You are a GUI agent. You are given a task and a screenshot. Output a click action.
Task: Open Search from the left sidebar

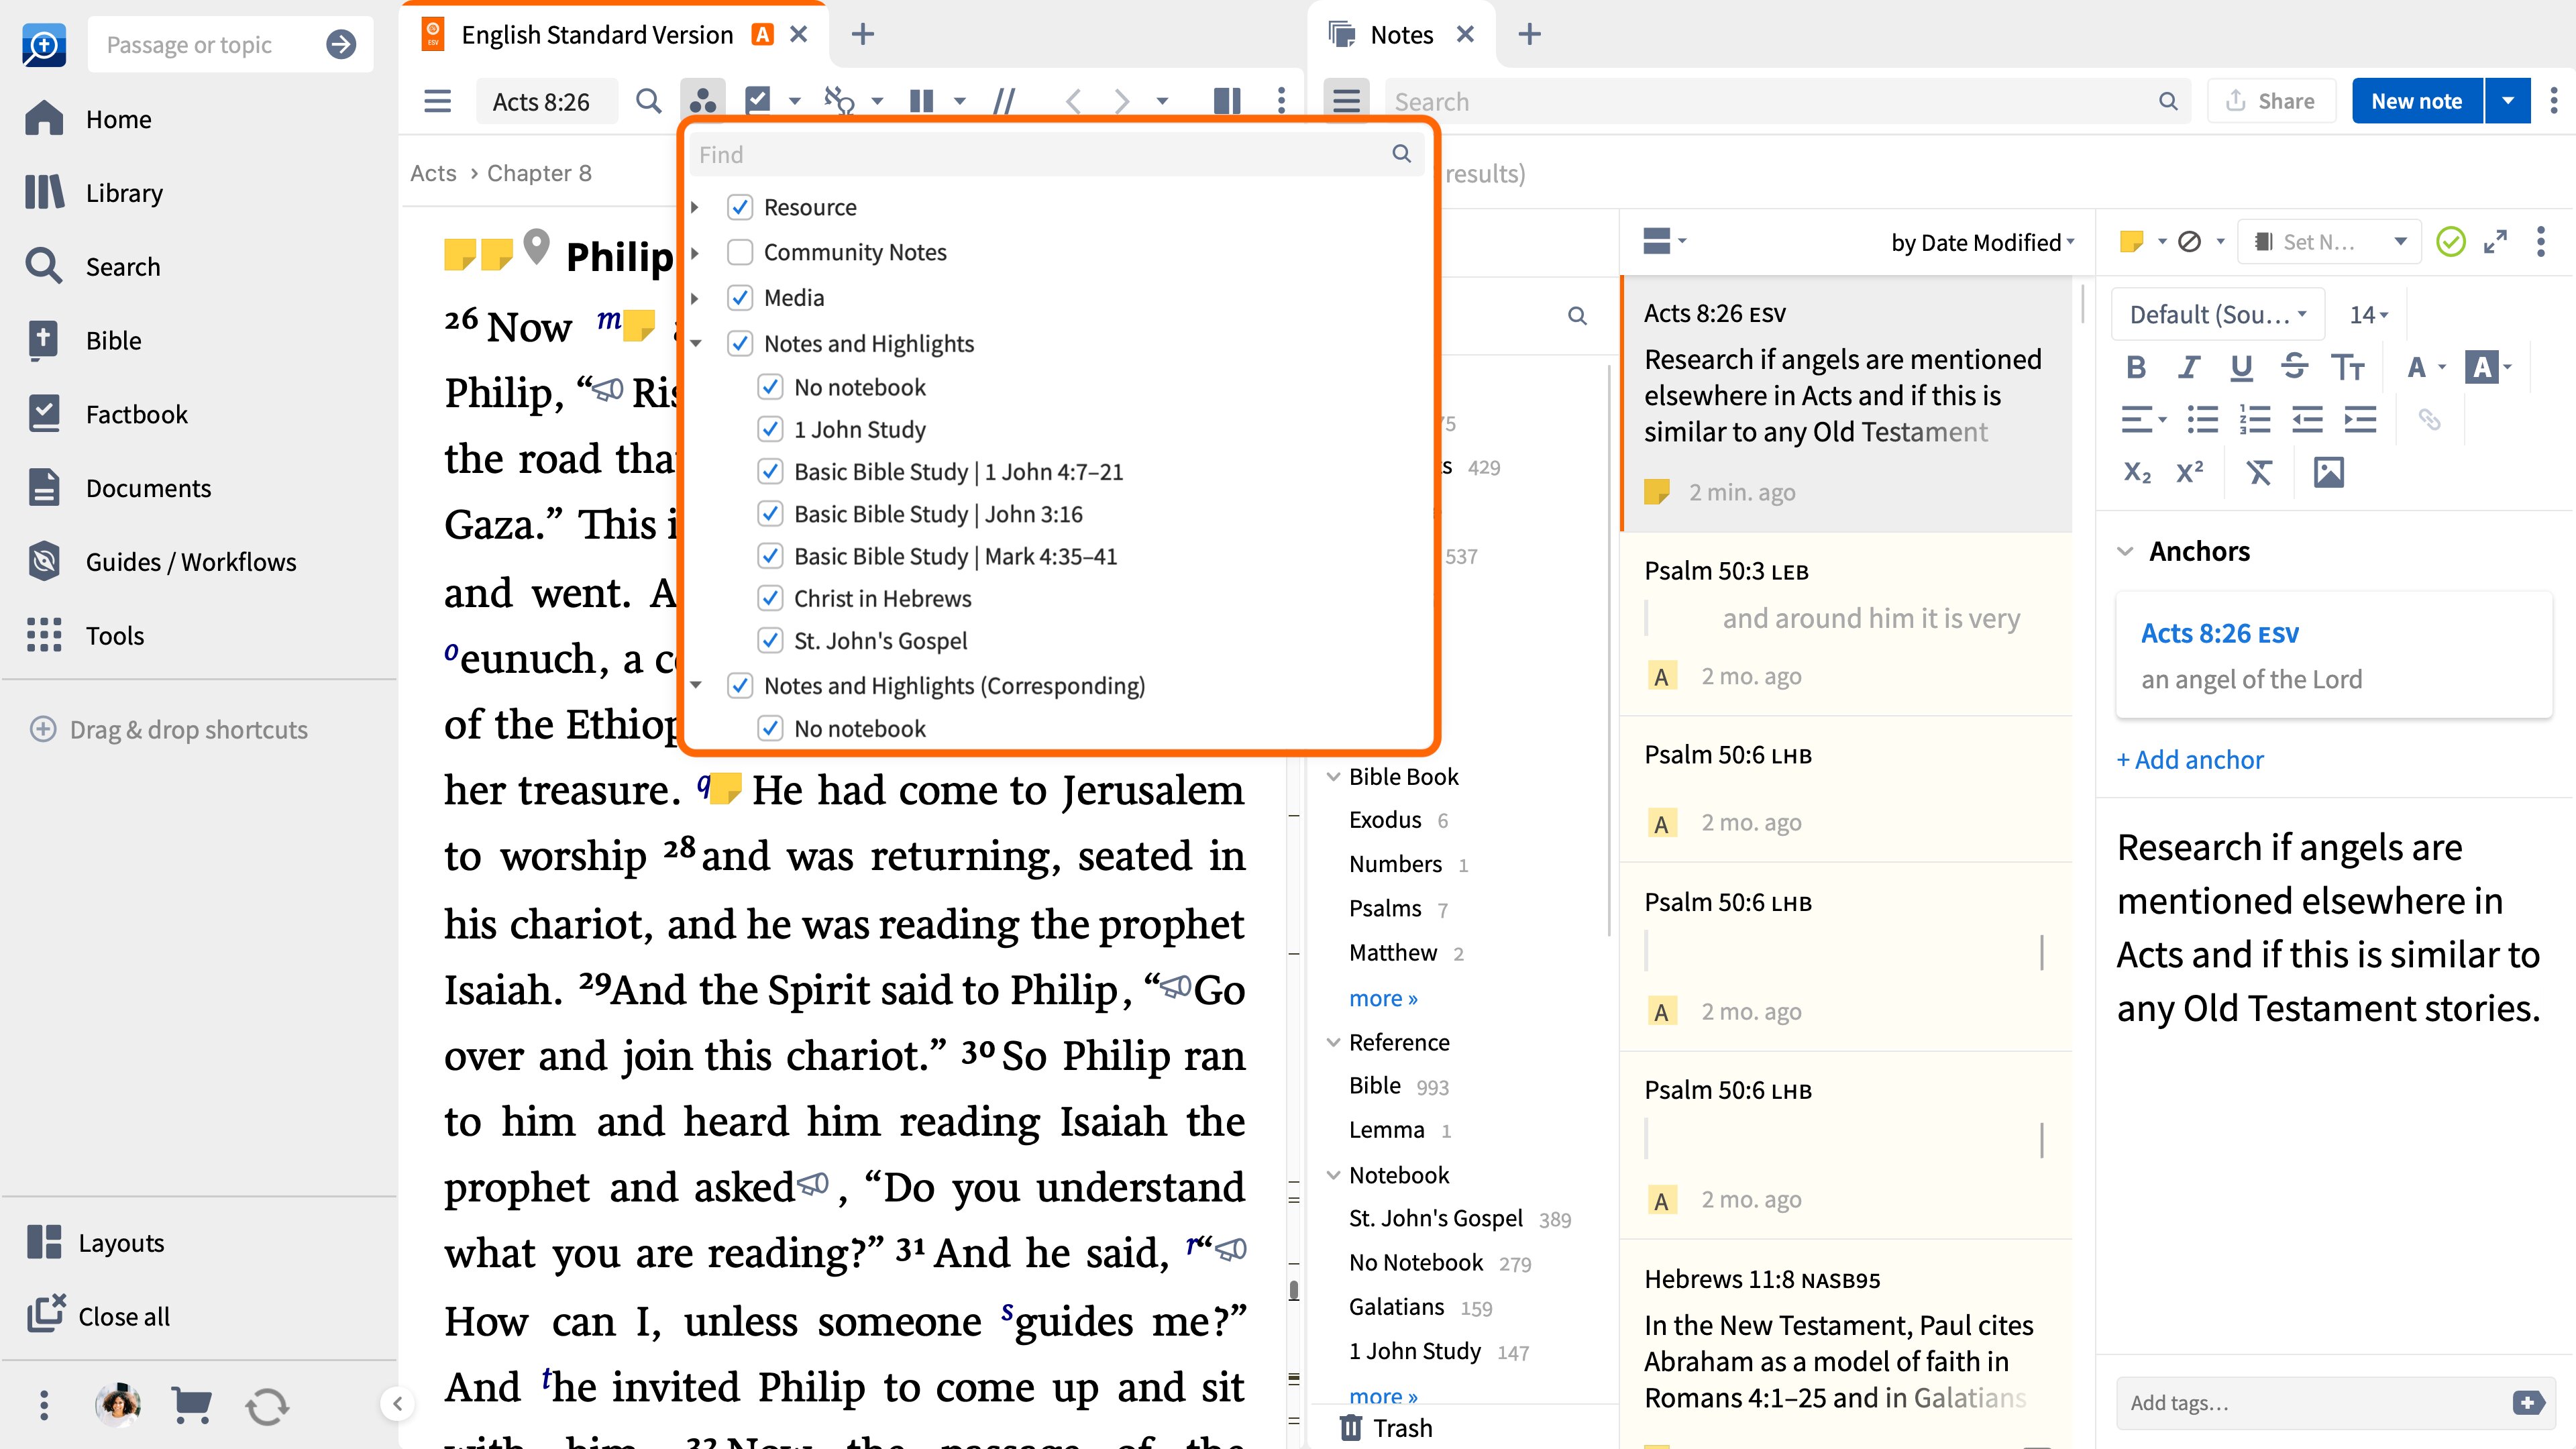point(122,266)
